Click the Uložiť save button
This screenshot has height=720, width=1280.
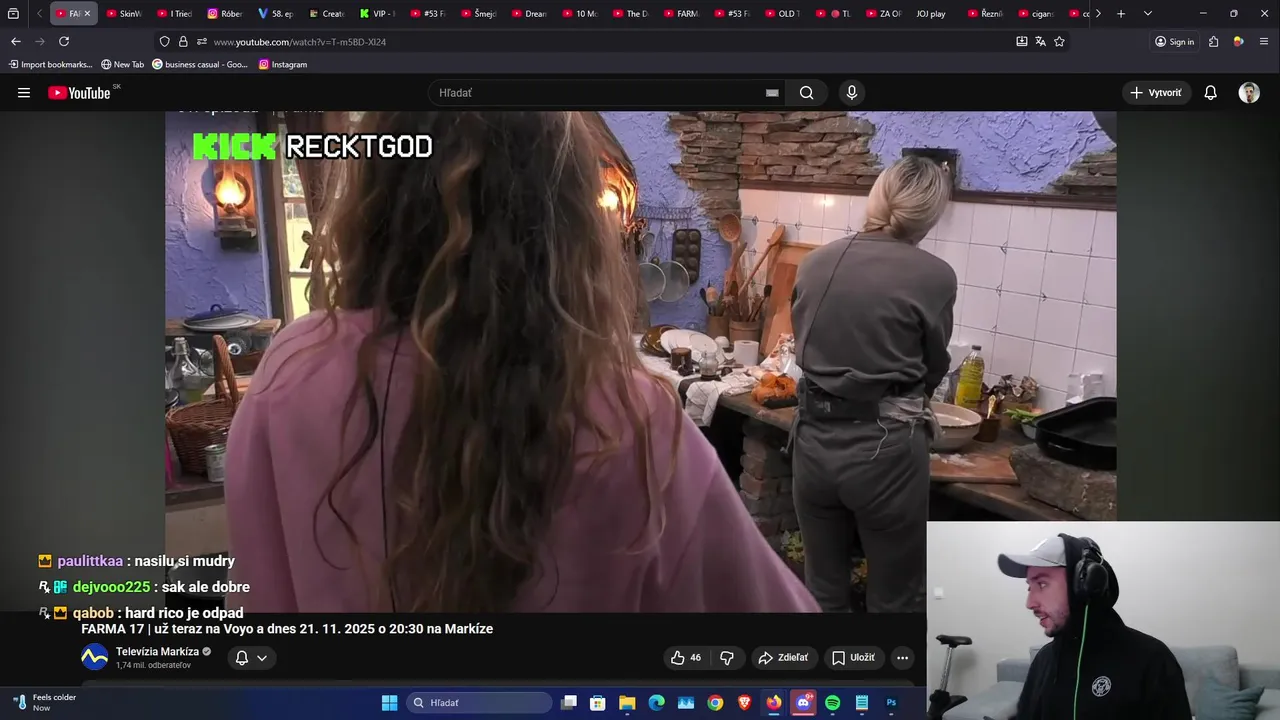coord(853,657)
